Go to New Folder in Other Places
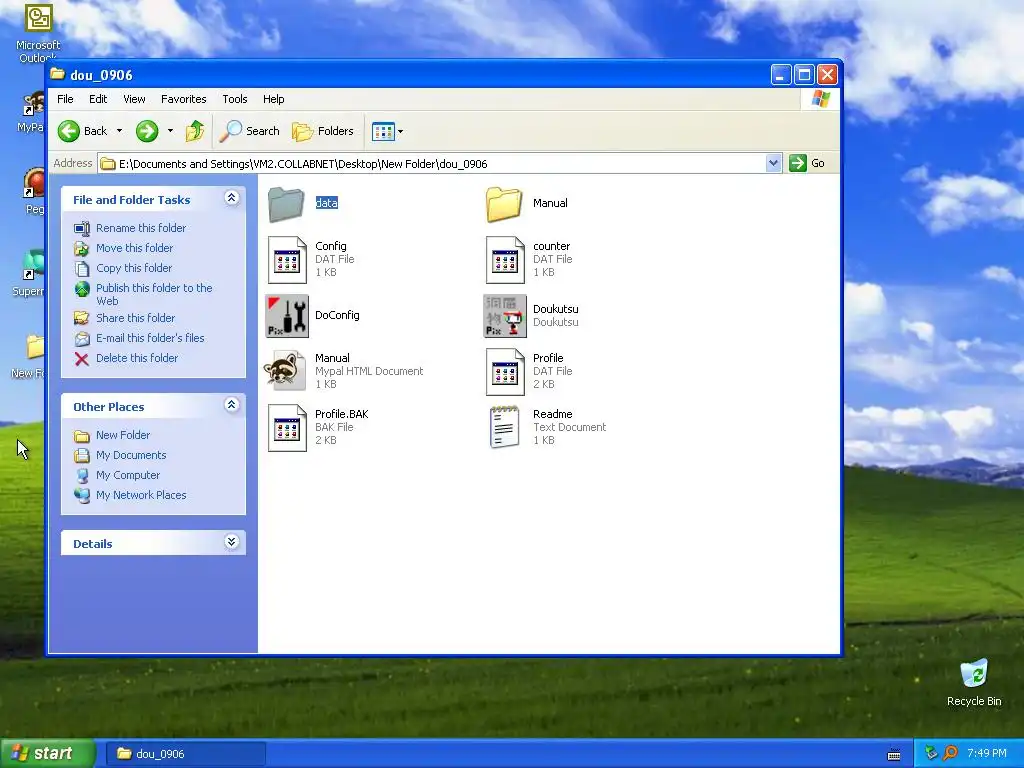This screenshot has width=1024, height=768. [123, 435]
